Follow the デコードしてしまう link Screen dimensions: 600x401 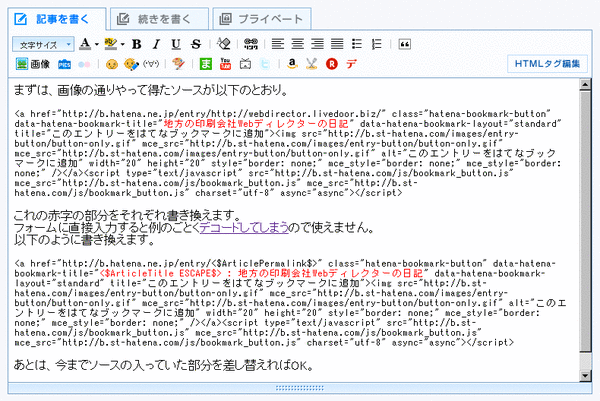coord(244,228)
